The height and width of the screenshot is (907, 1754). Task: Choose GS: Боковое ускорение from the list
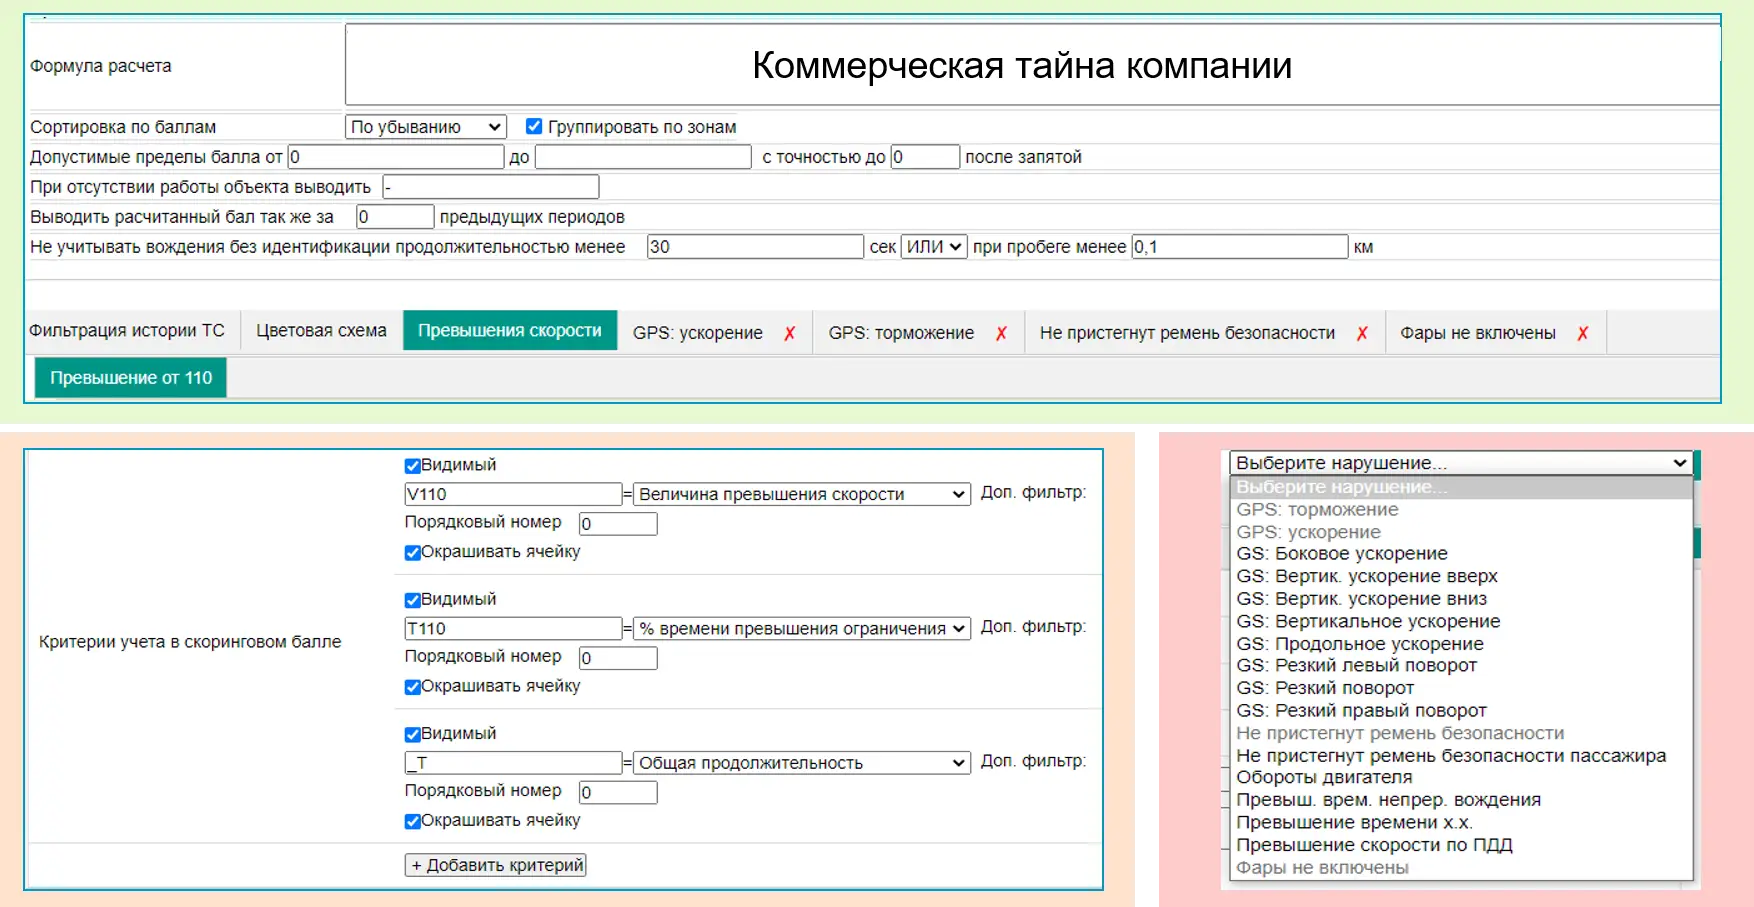1341,554
